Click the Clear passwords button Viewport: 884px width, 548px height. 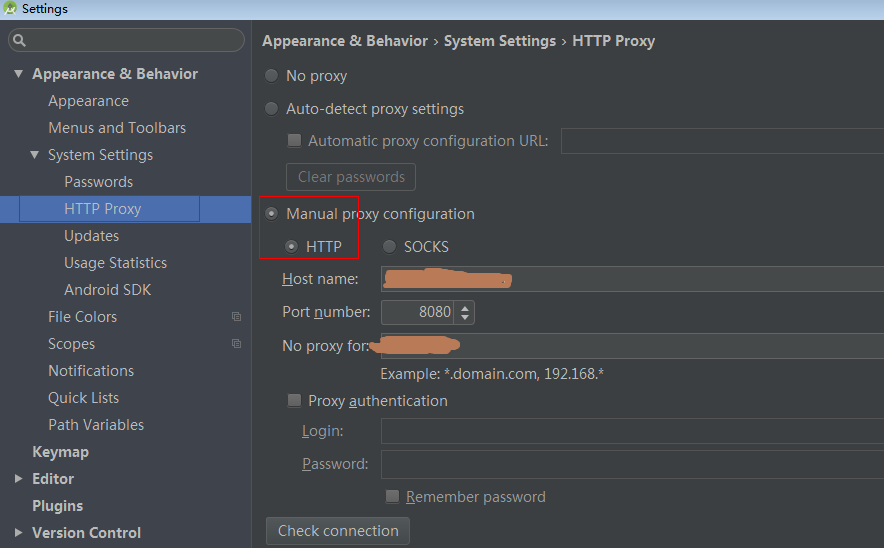[x=351, y=177]
